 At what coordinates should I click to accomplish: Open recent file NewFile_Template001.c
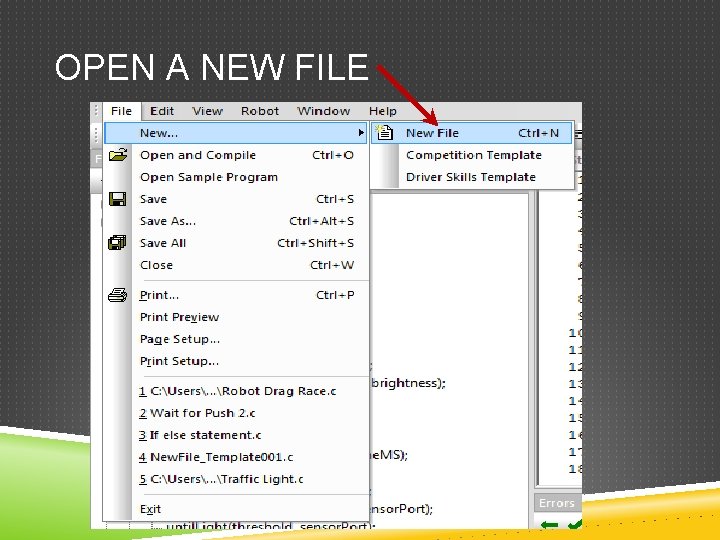click(236, 457)
